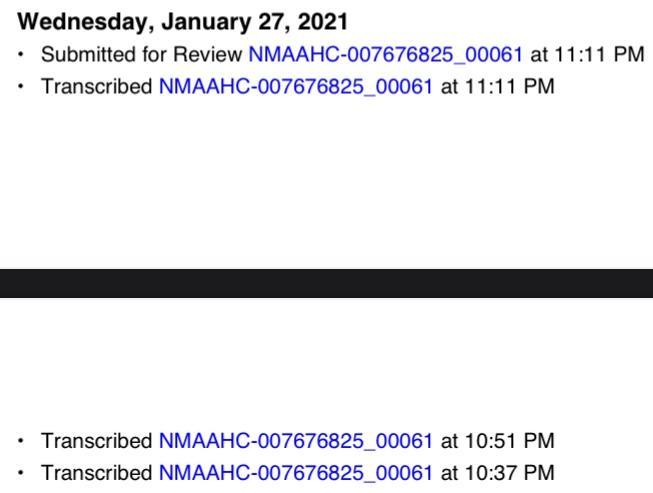Click the 'Submitted for Review' label text
653x493 pixels.
pos(141,54)
